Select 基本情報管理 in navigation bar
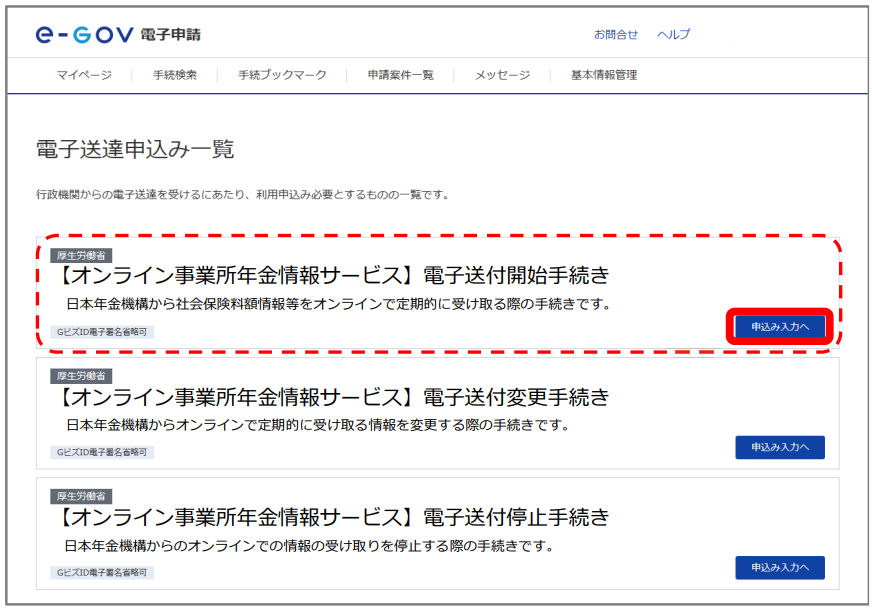This screenshot has width=872, height=608. (x=603, y=75)
